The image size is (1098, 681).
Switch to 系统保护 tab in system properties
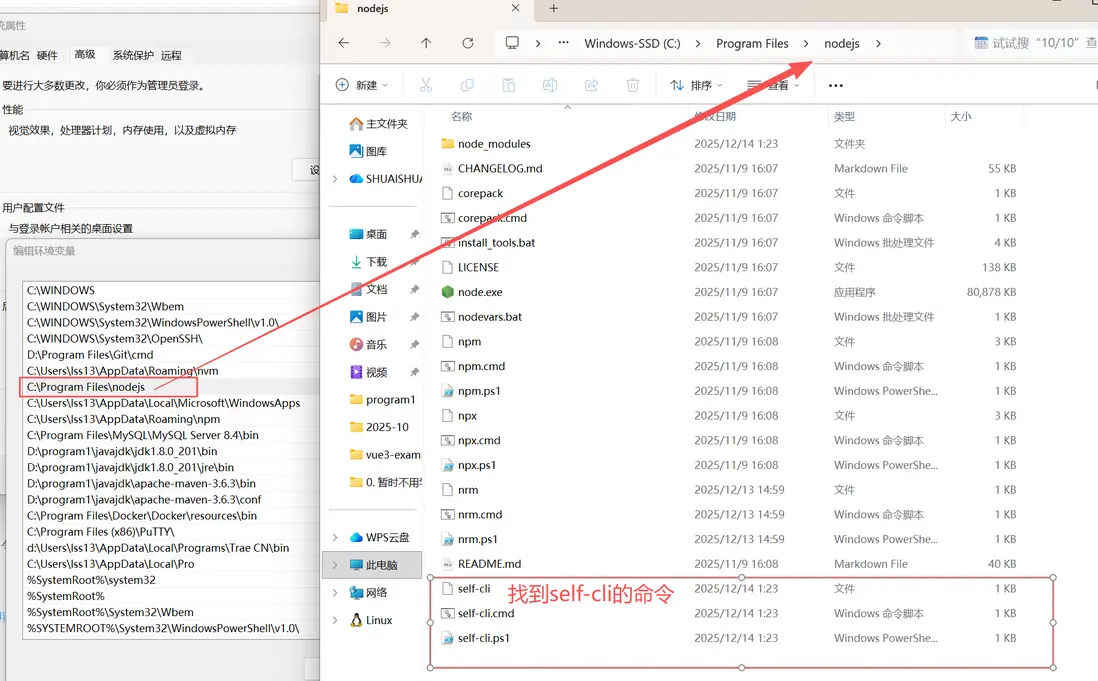133,55
